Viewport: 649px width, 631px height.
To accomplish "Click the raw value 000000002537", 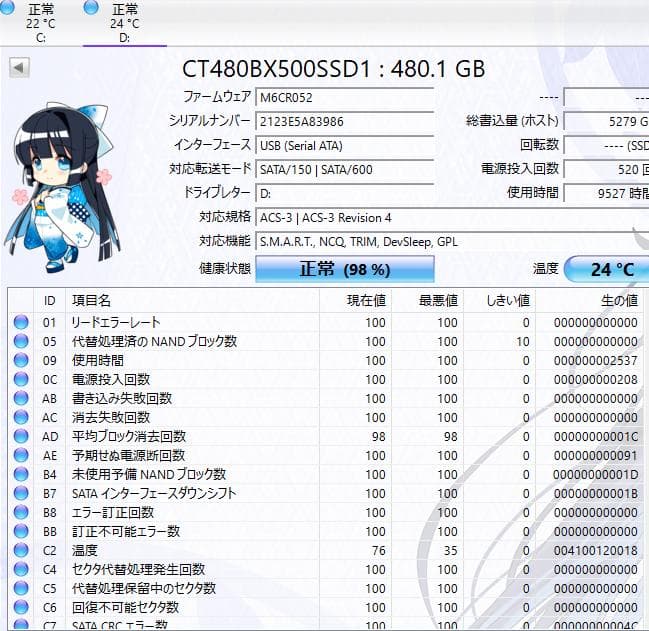I will coord(596,360).
